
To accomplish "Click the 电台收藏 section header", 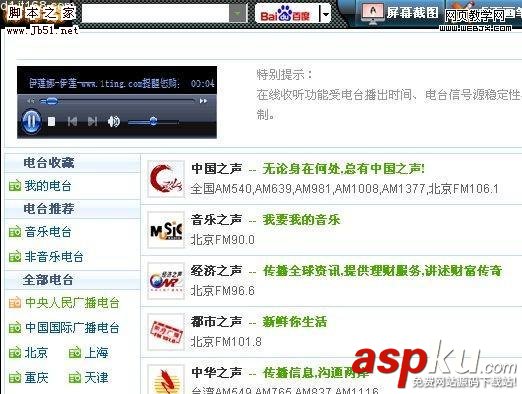I will coord(49,163).
